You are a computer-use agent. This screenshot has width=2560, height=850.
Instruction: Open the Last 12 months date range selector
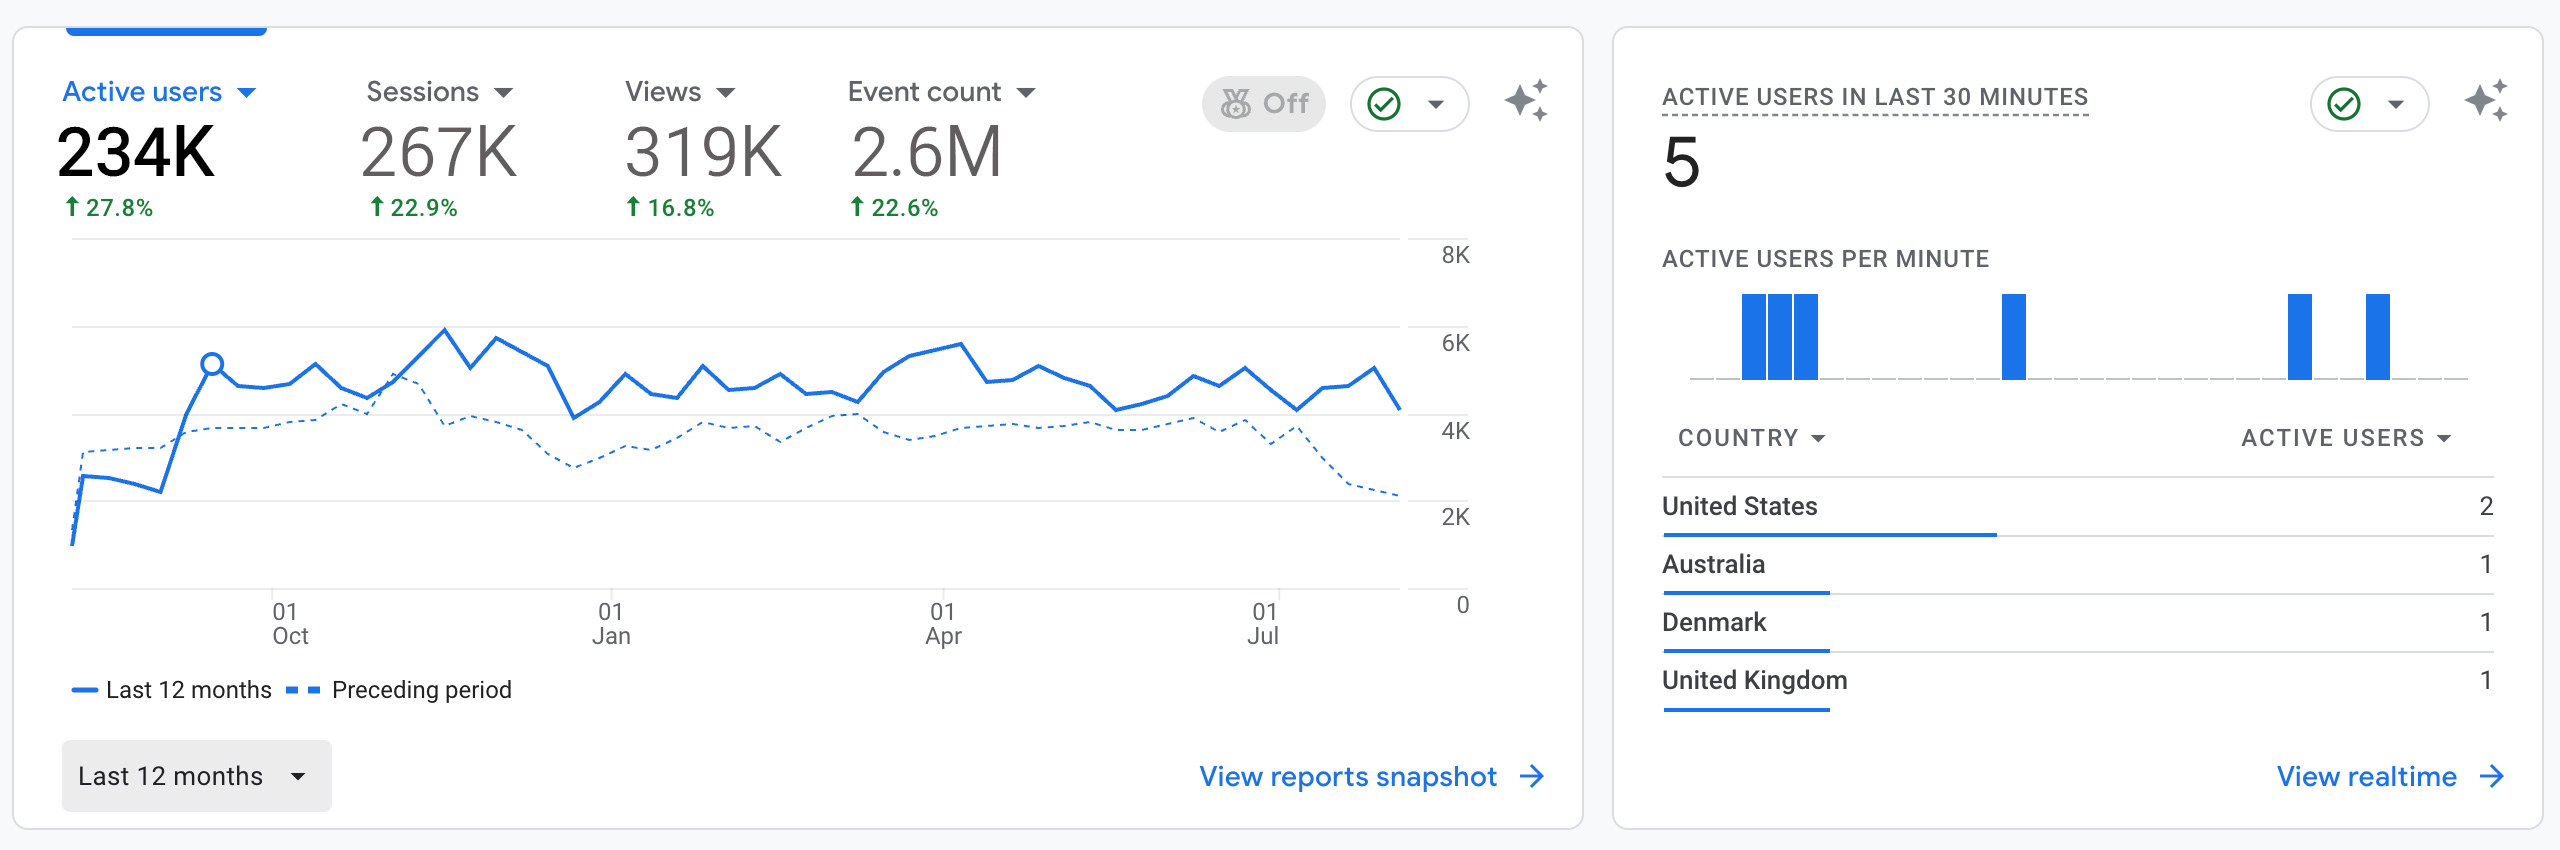click(196, 776)
